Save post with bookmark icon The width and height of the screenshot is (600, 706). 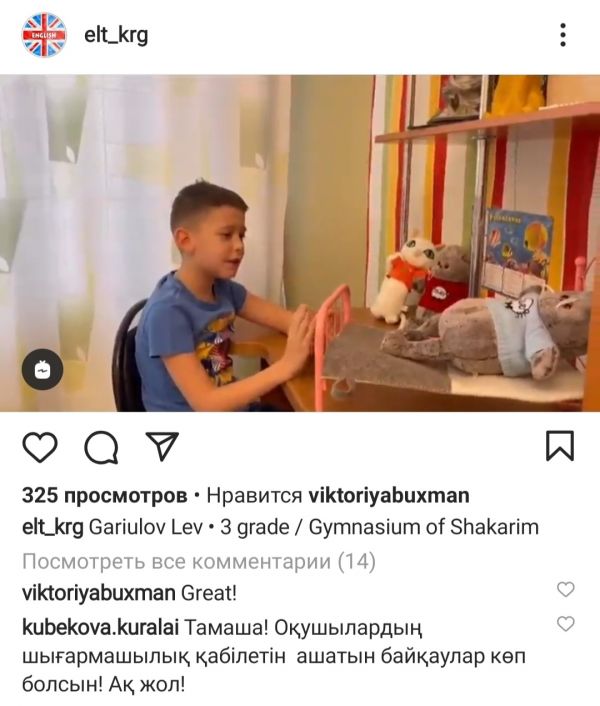(560, 446)
